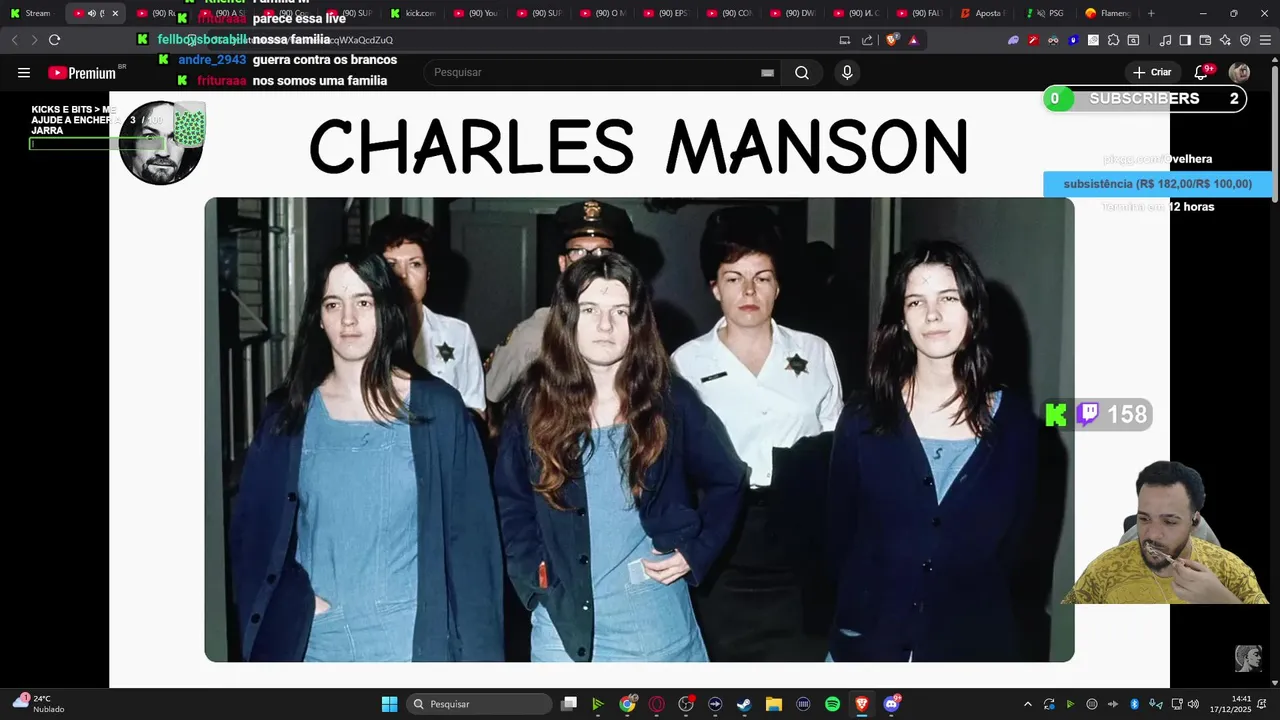Screen dimensions: 1280x720
Task: Switch to the (90) FAL YouTube tab
Action: click(920, 13)
